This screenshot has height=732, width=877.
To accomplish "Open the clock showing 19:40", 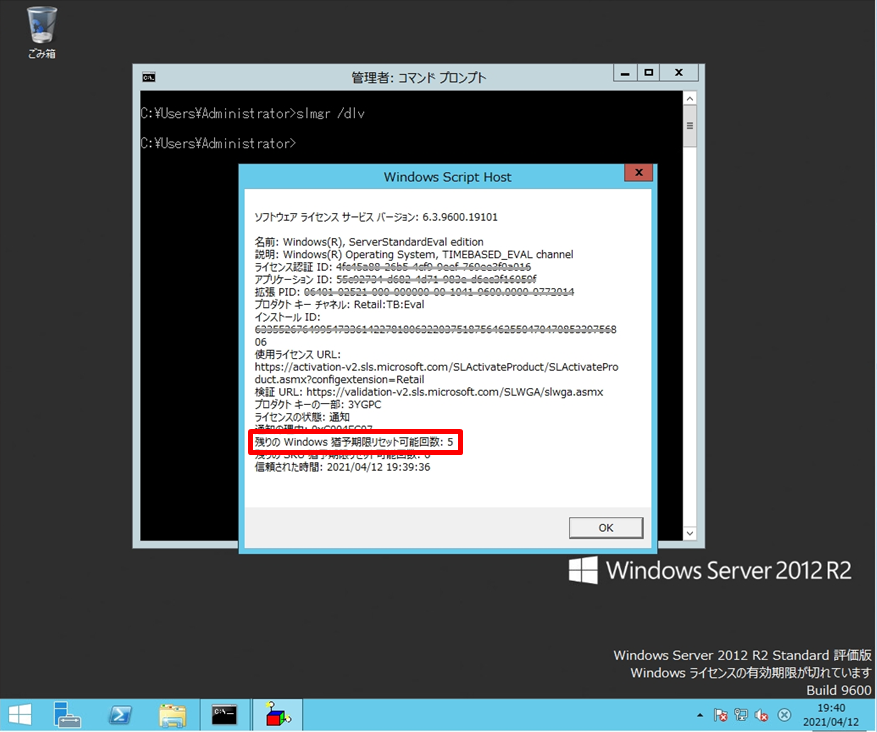I will click(831, 715).
